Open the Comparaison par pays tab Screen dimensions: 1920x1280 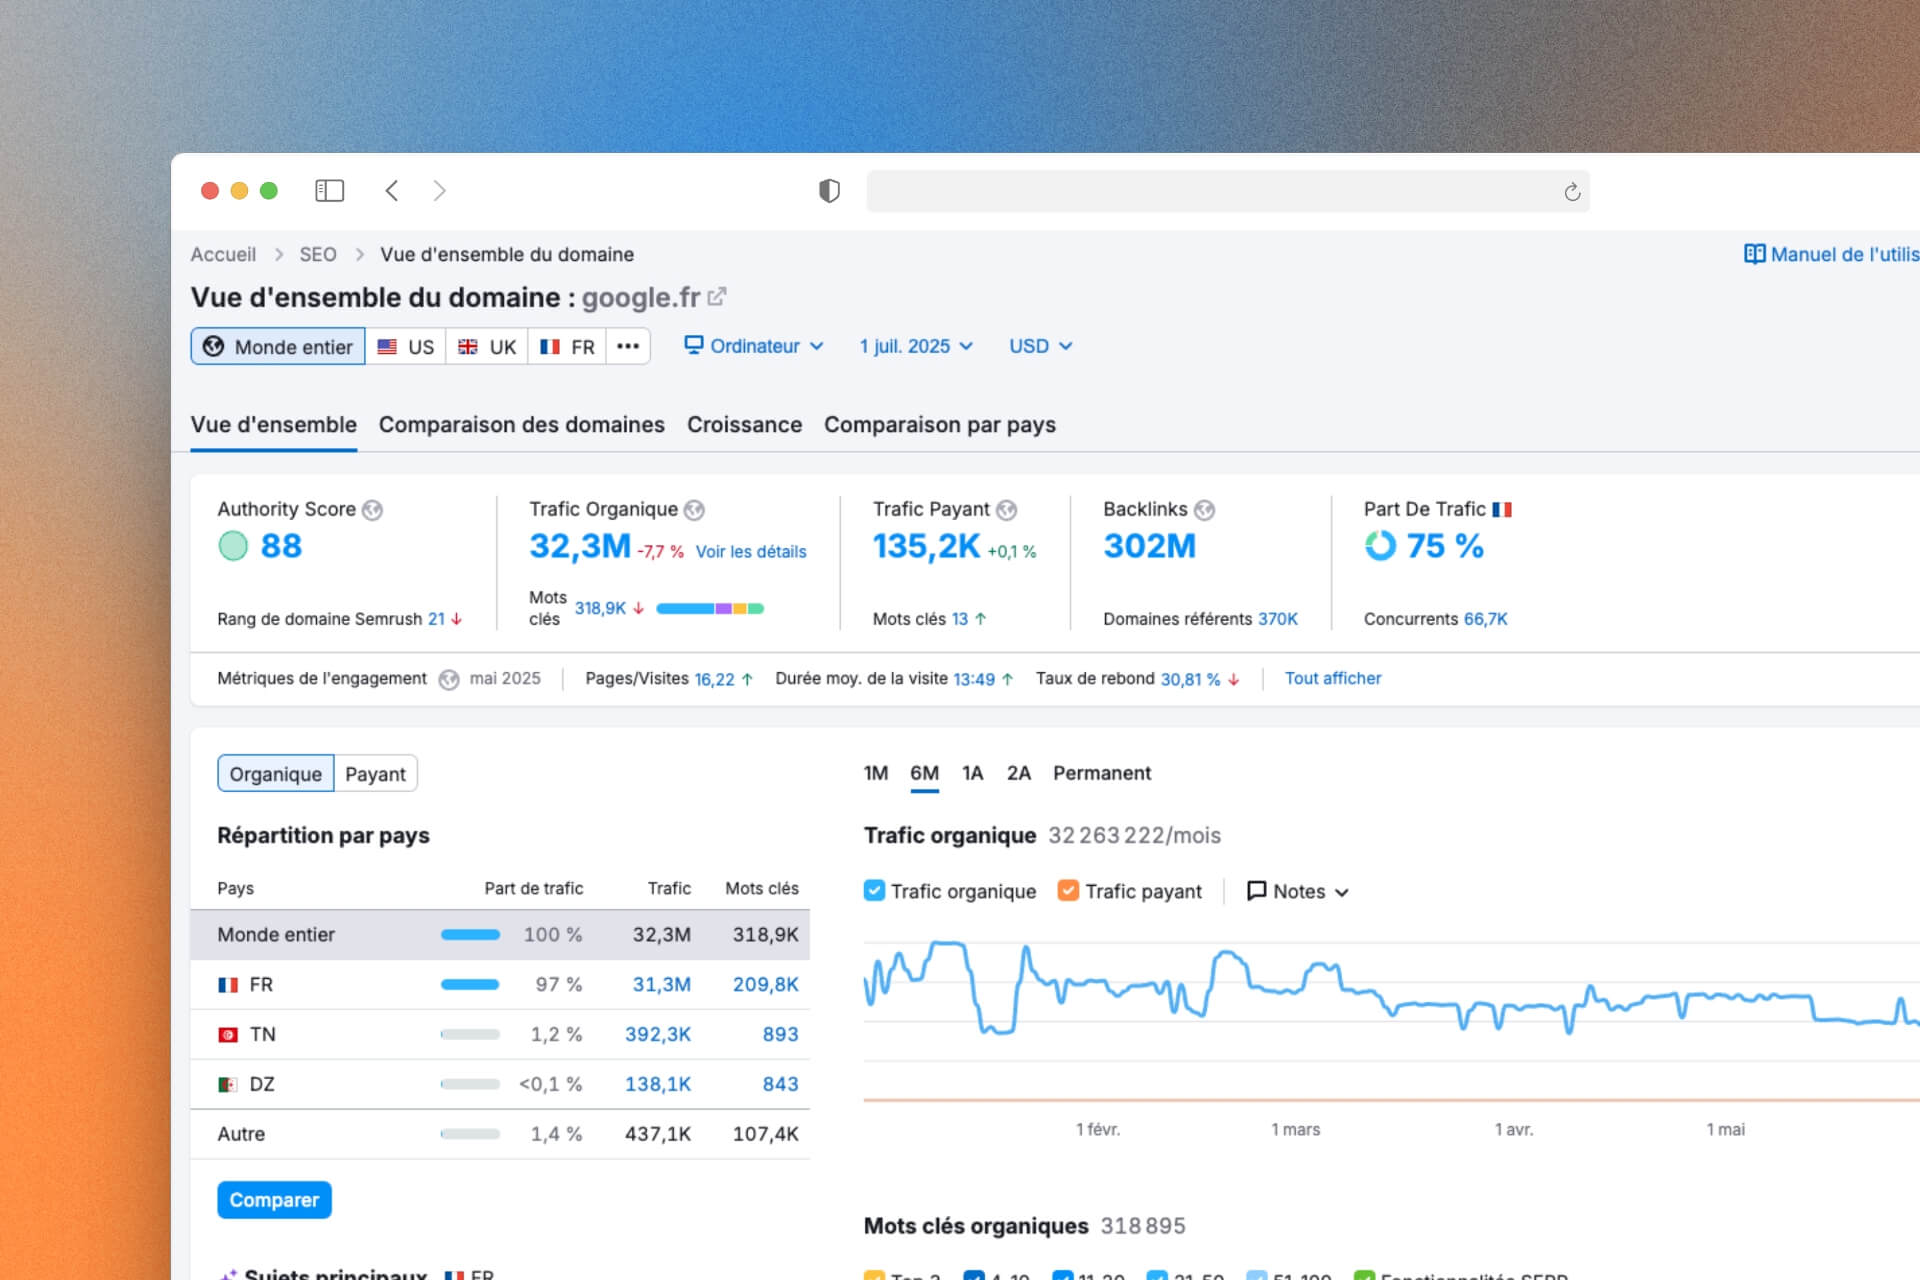[940, 425]
